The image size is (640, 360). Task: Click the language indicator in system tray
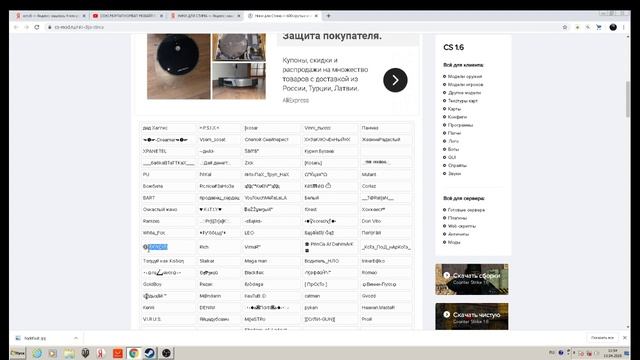coord(552,352)
